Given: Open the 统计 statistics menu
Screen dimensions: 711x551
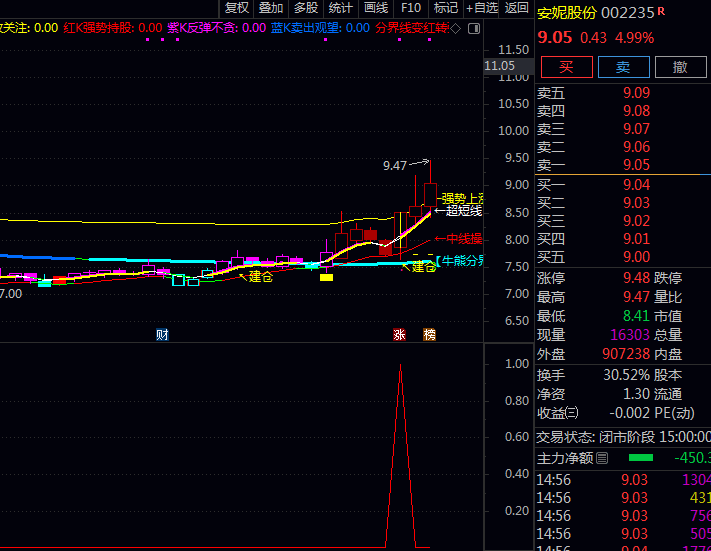Looking at the screenshot, I should click(x=340, y=8).
